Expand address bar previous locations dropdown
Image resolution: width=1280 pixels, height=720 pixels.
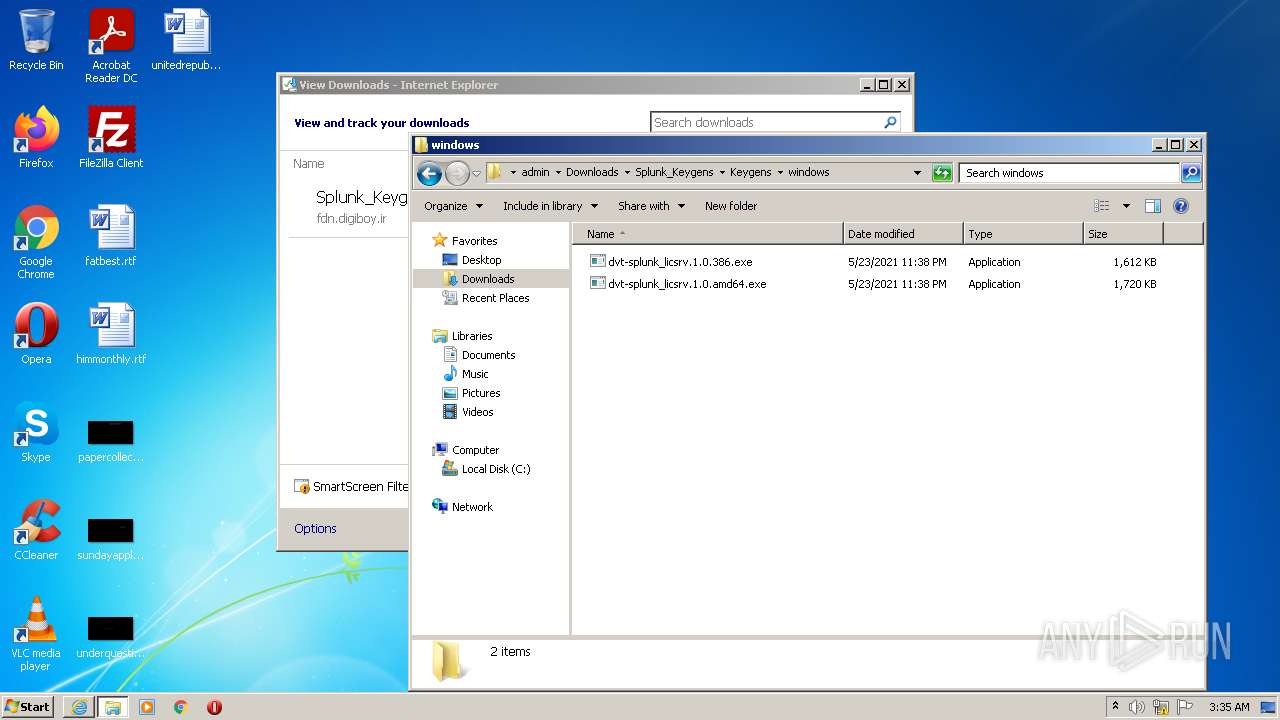click(x=917, y=173)
